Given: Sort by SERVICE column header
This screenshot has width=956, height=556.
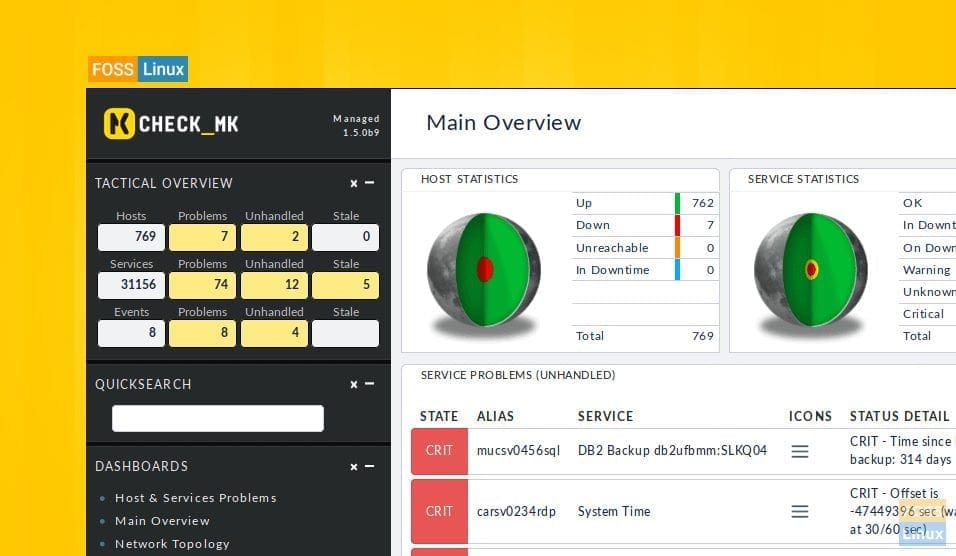Looking at the screenshot, I should [605, 416].
